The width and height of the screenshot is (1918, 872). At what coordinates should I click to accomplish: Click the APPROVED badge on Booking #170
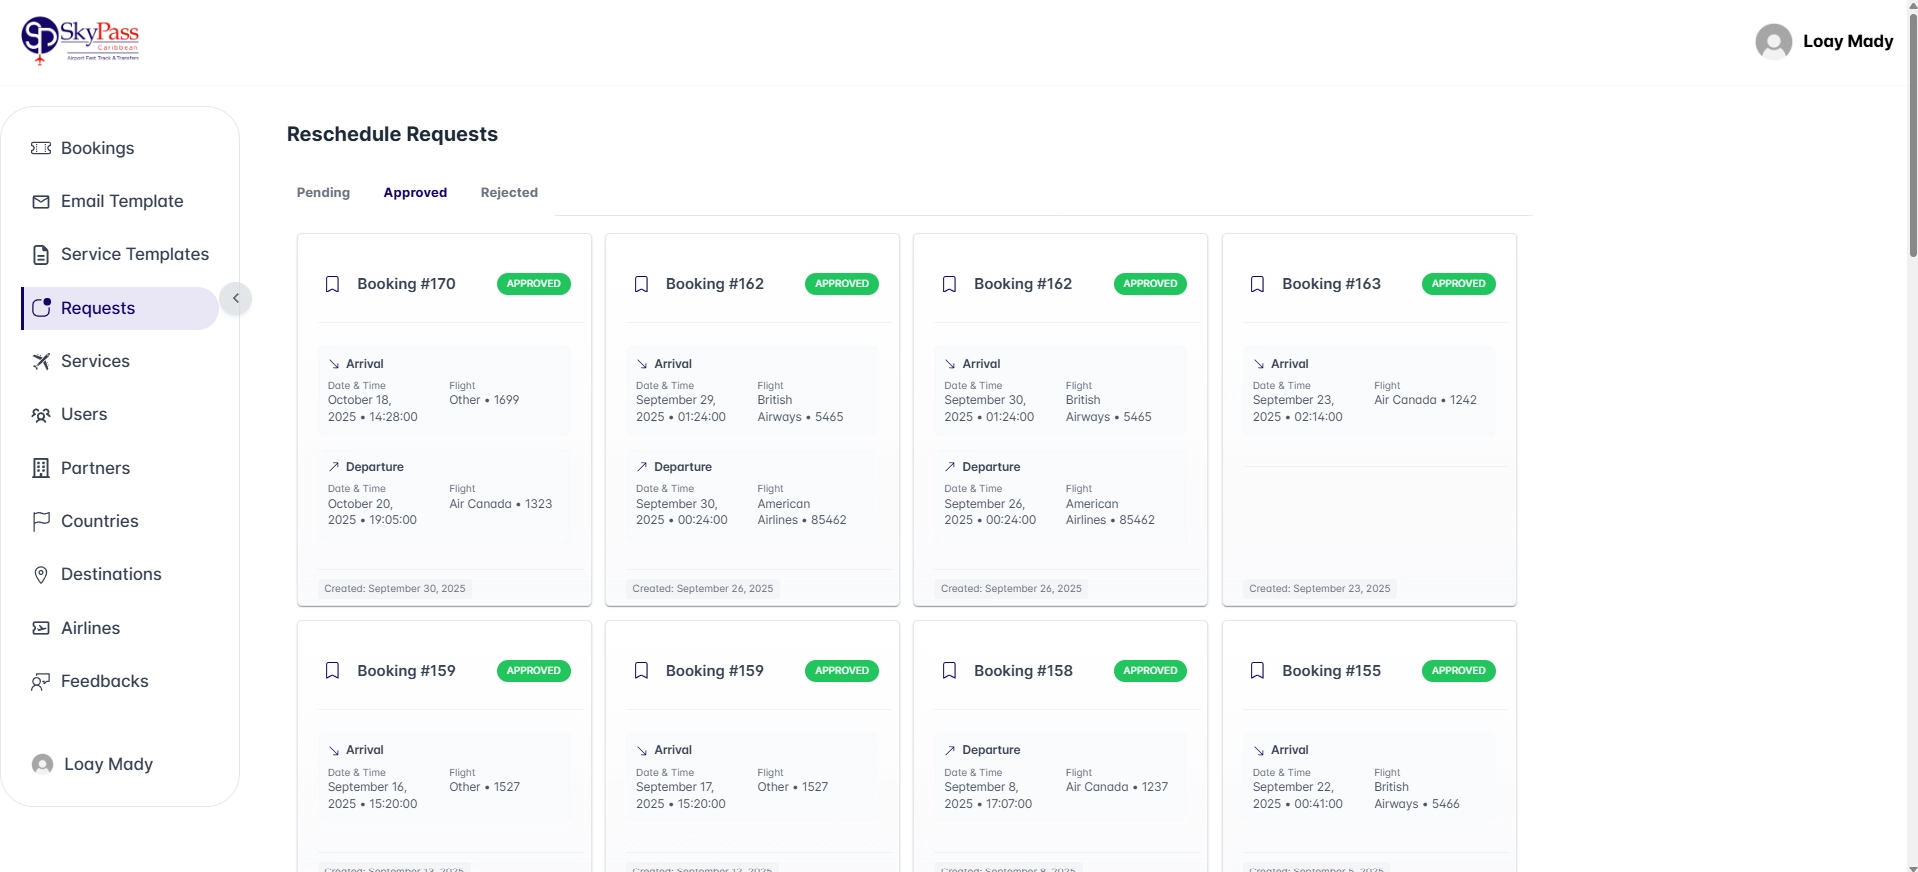tap(534, 284)
